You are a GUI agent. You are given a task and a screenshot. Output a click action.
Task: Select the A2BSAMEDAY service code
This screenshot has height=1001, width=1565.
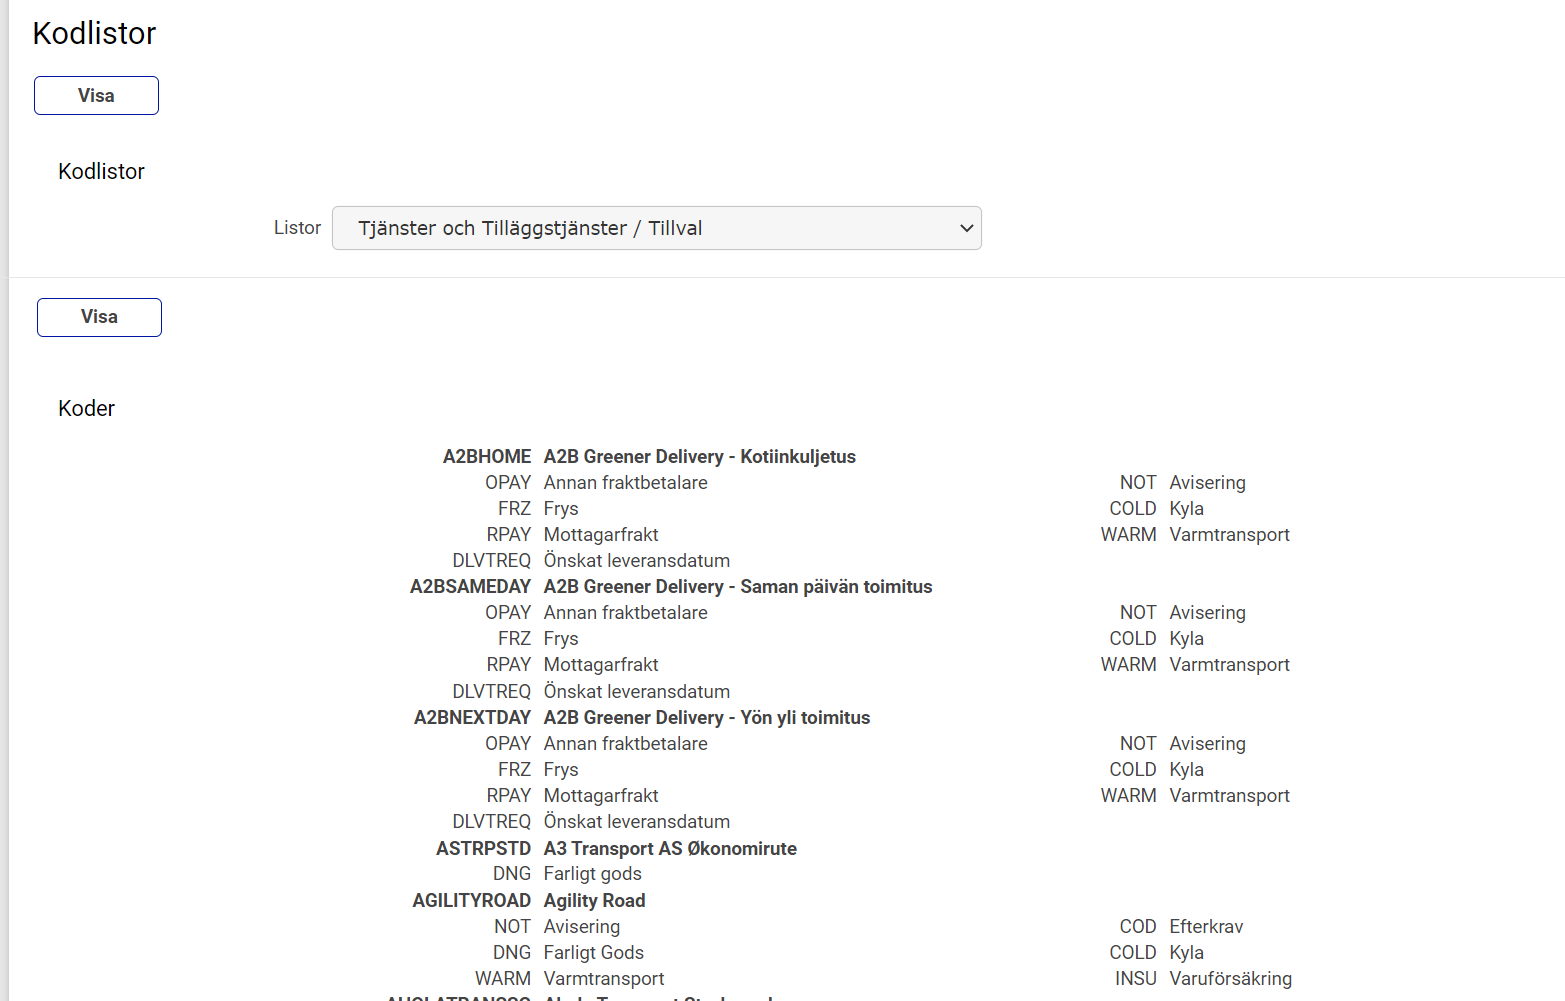point(470,586)
